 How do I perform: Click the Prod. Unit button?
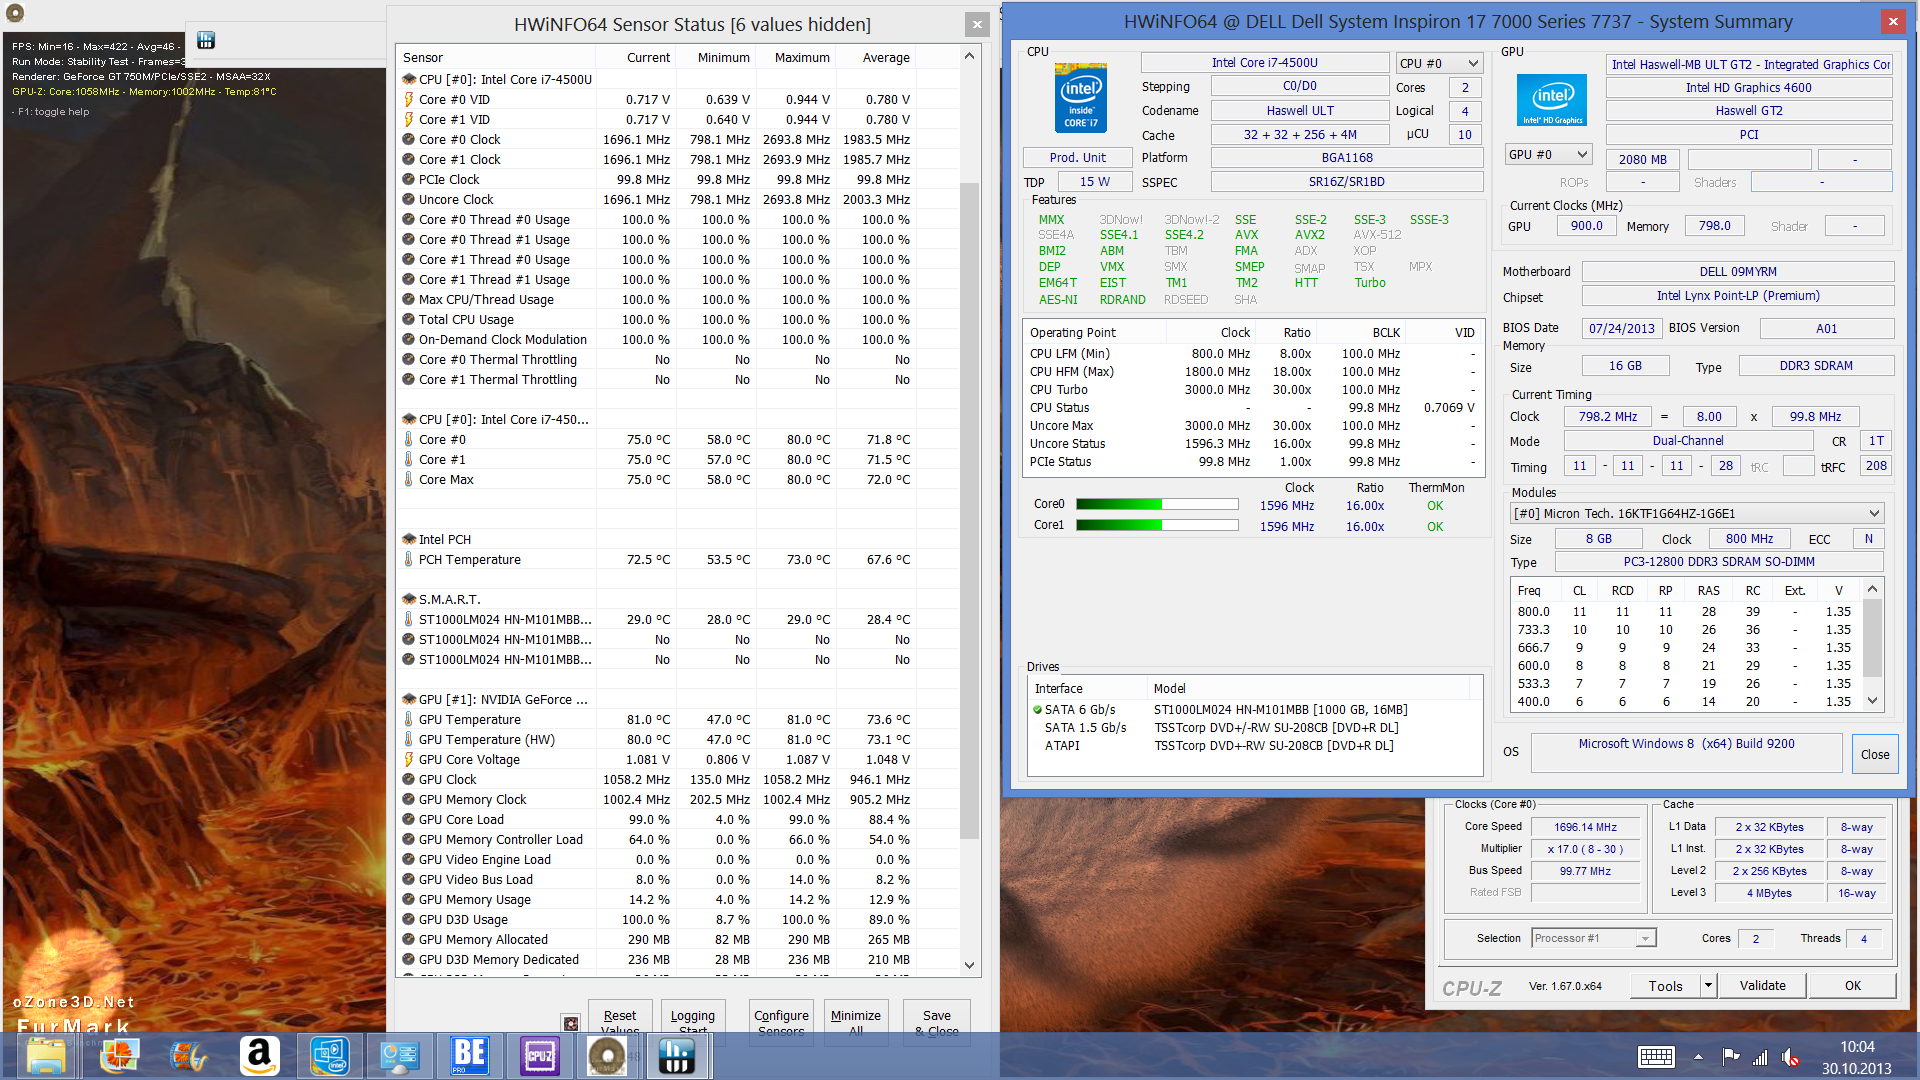click(1078, 158)
